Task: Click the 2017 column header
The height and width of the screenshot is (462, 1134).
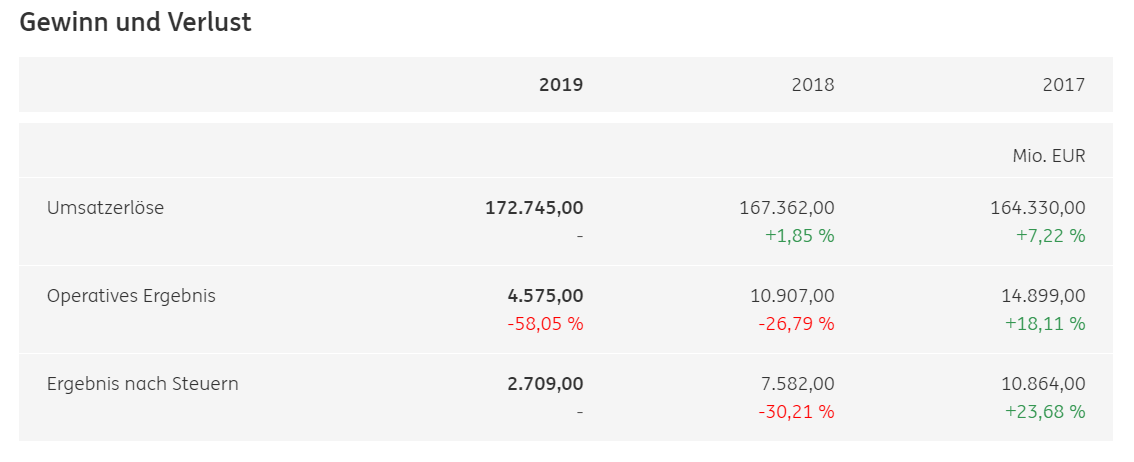Action: tap(1064, 85)
